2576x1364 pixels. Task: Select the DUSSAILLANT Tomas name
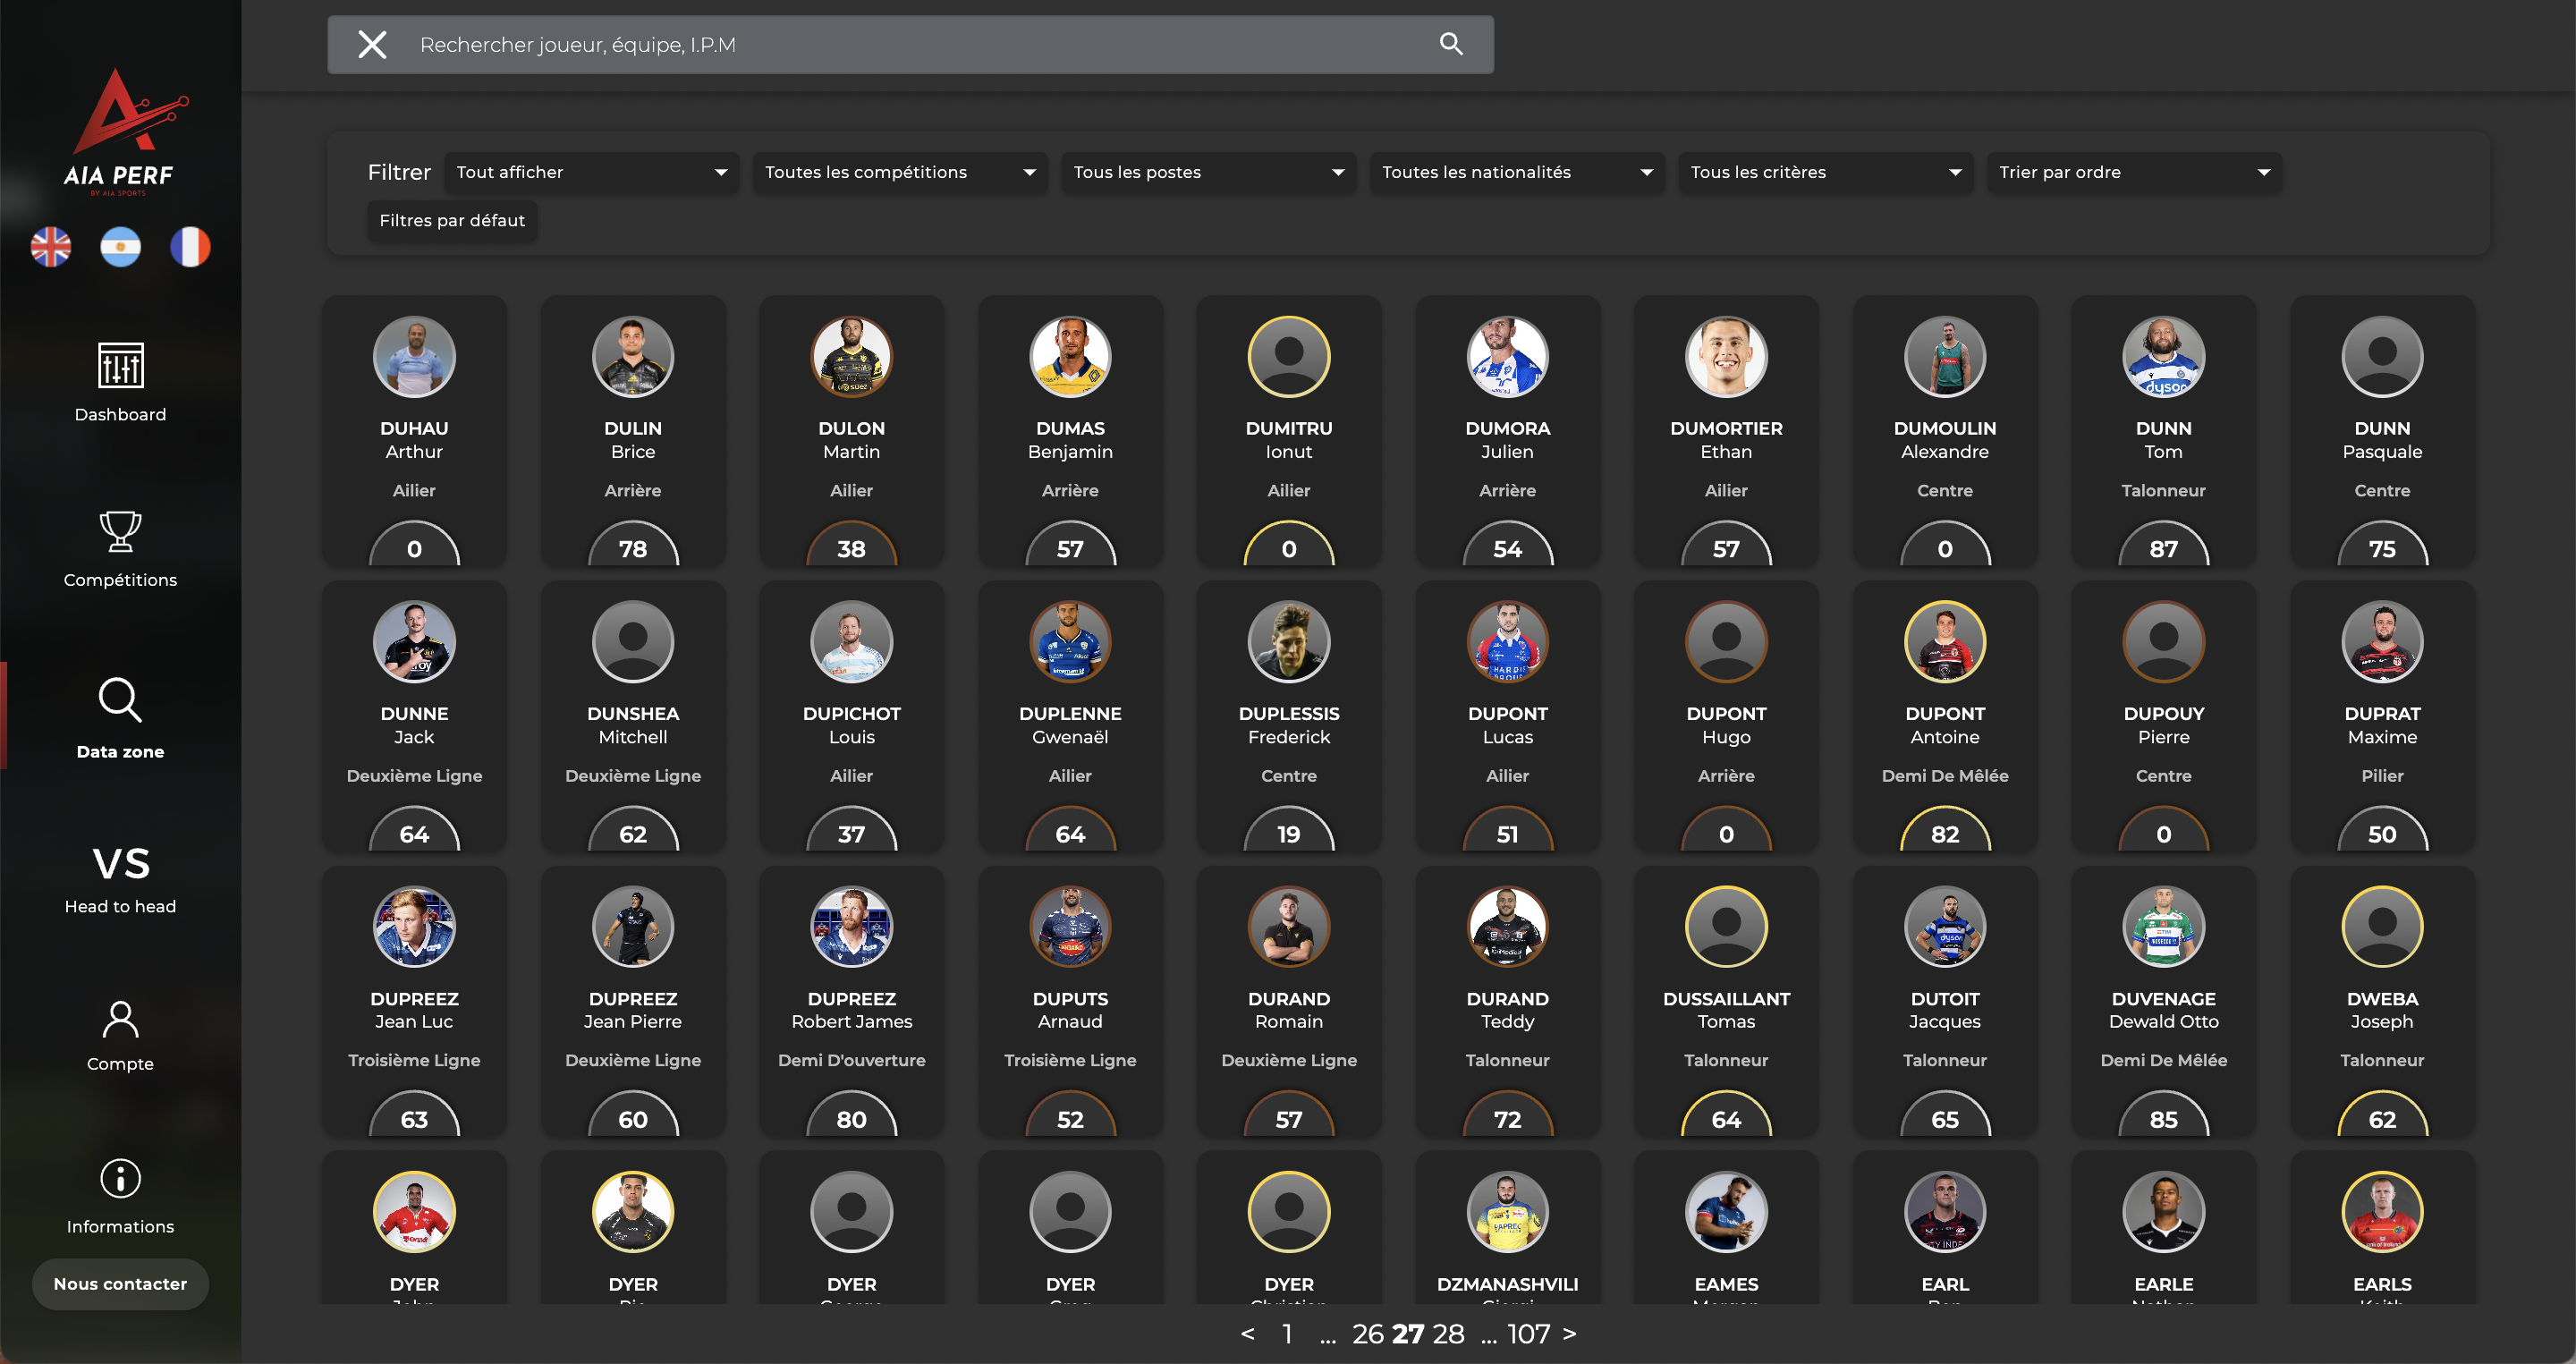pyautogui.click(x=1726, y=1010)
